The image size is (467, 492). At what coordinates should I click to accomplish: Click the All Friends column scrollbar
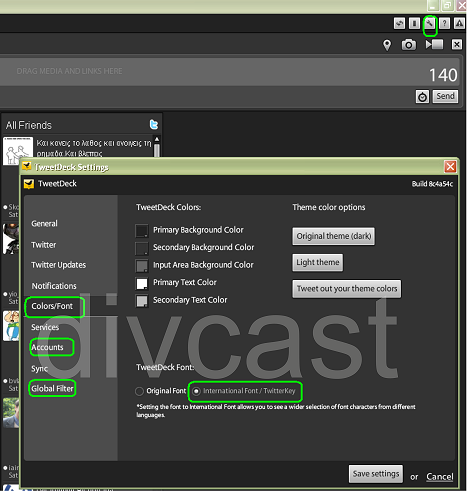[157, 147]
